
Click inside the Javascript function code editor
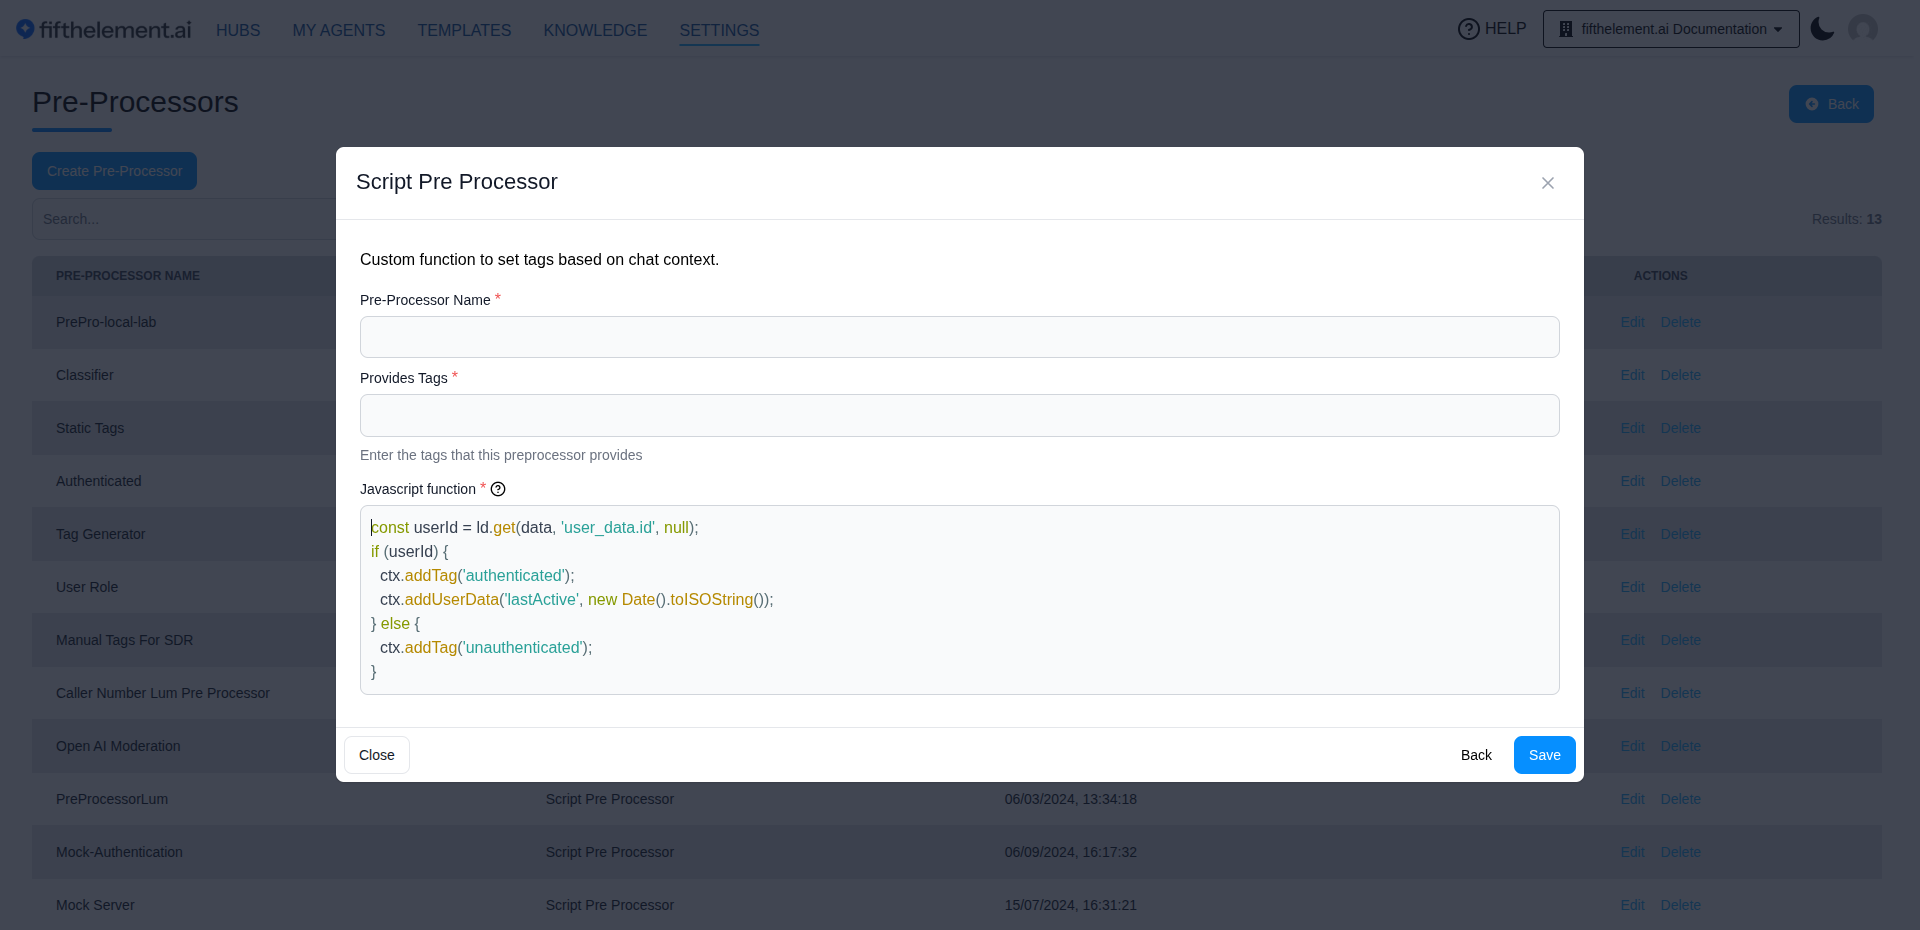tap(960, 600)
